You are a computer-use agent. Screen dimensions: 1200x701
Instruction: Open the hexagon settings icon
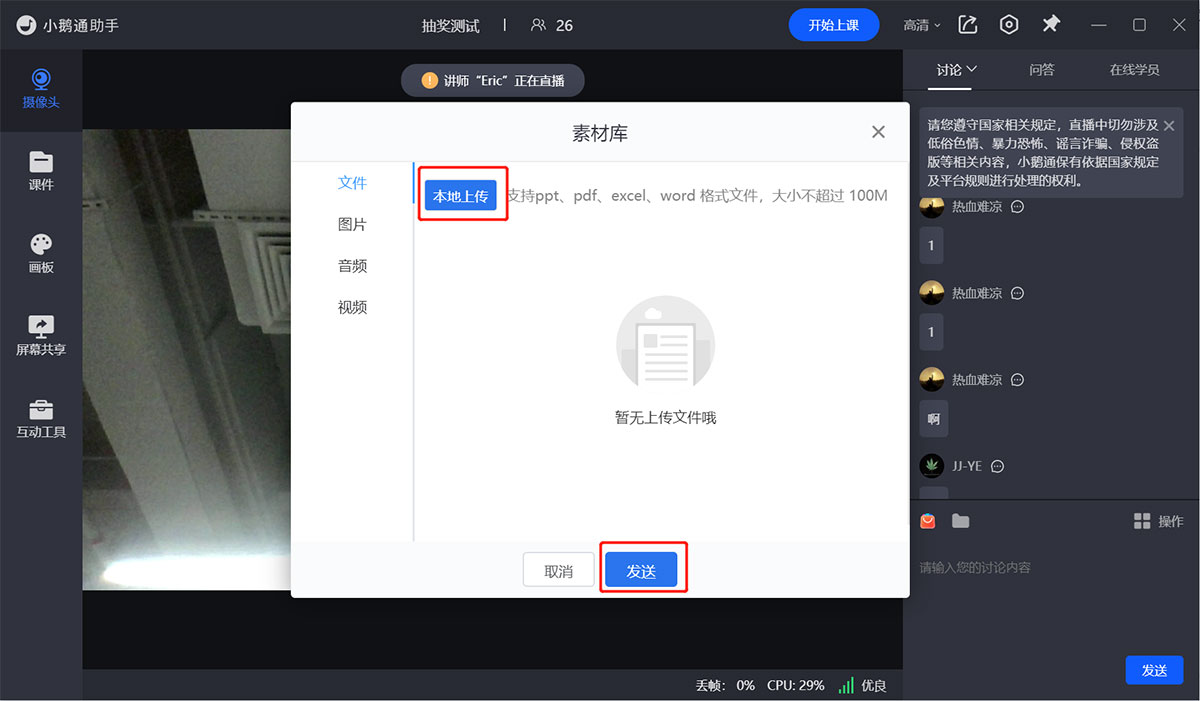(1009, 25)
